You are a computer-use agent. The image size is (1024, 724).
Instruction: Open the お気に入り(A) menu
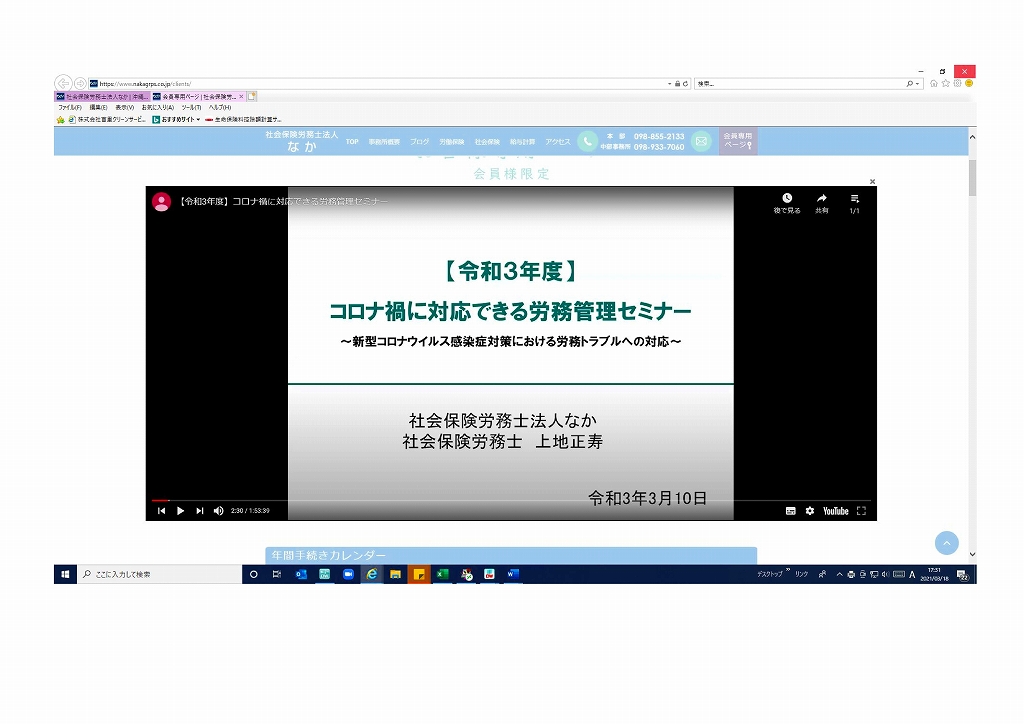point(157,107)
